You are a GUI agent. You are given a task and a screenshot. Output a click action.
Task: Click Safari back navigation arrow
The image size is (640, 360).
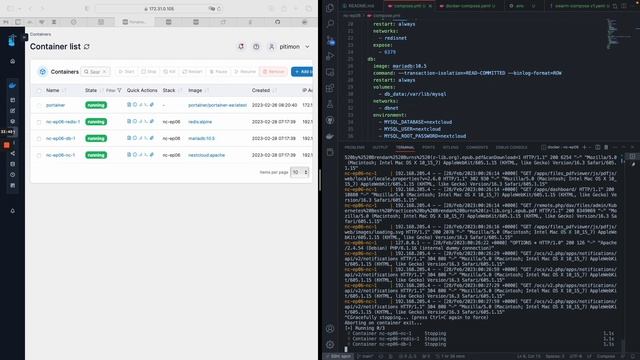31,9
